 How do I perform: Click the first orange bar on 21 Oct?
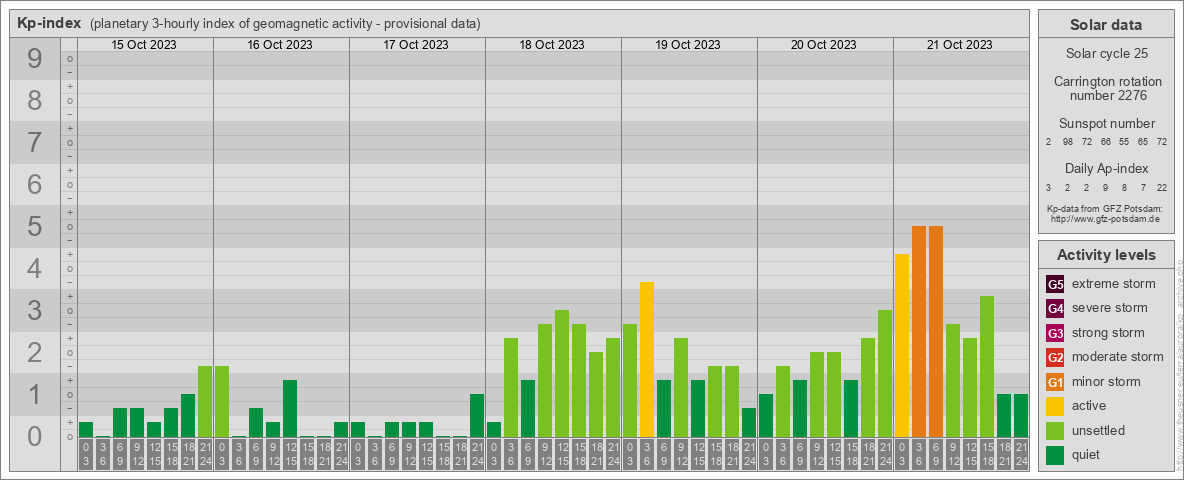(x=919, y=331)
